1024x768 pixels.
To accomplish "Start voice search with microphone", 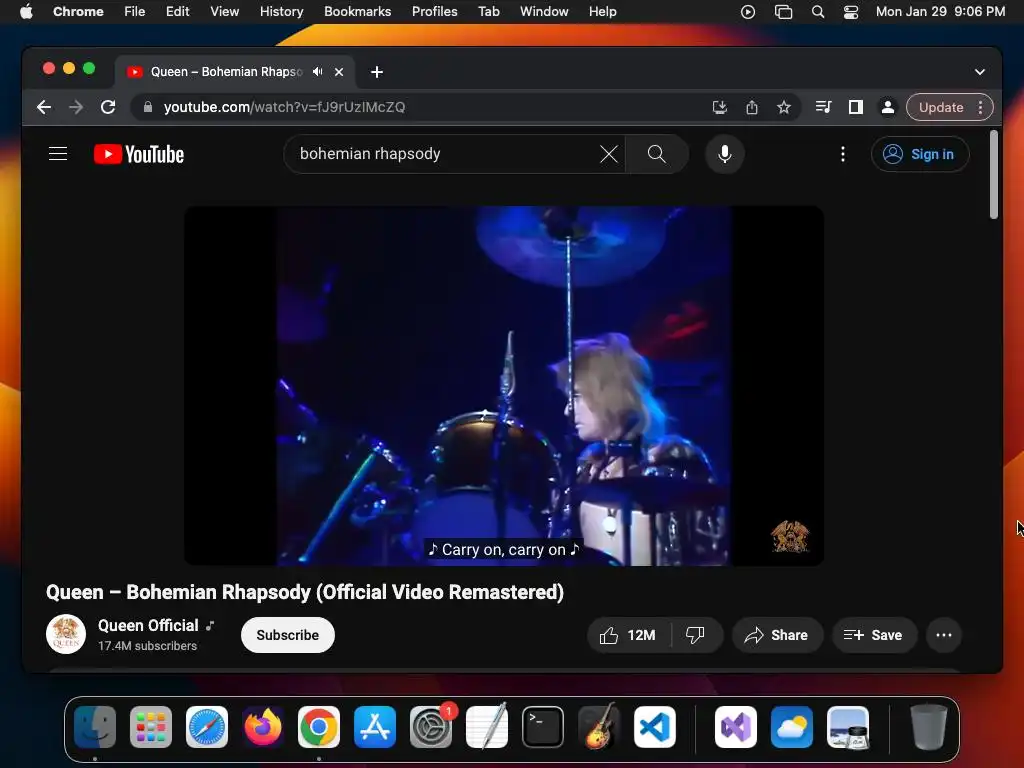I will (724, 154).
